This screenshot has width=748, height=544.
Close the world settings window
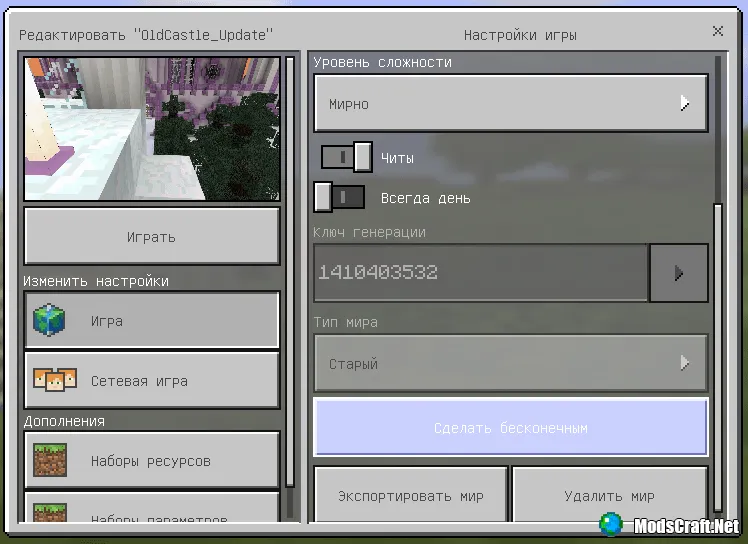(718, 32)
